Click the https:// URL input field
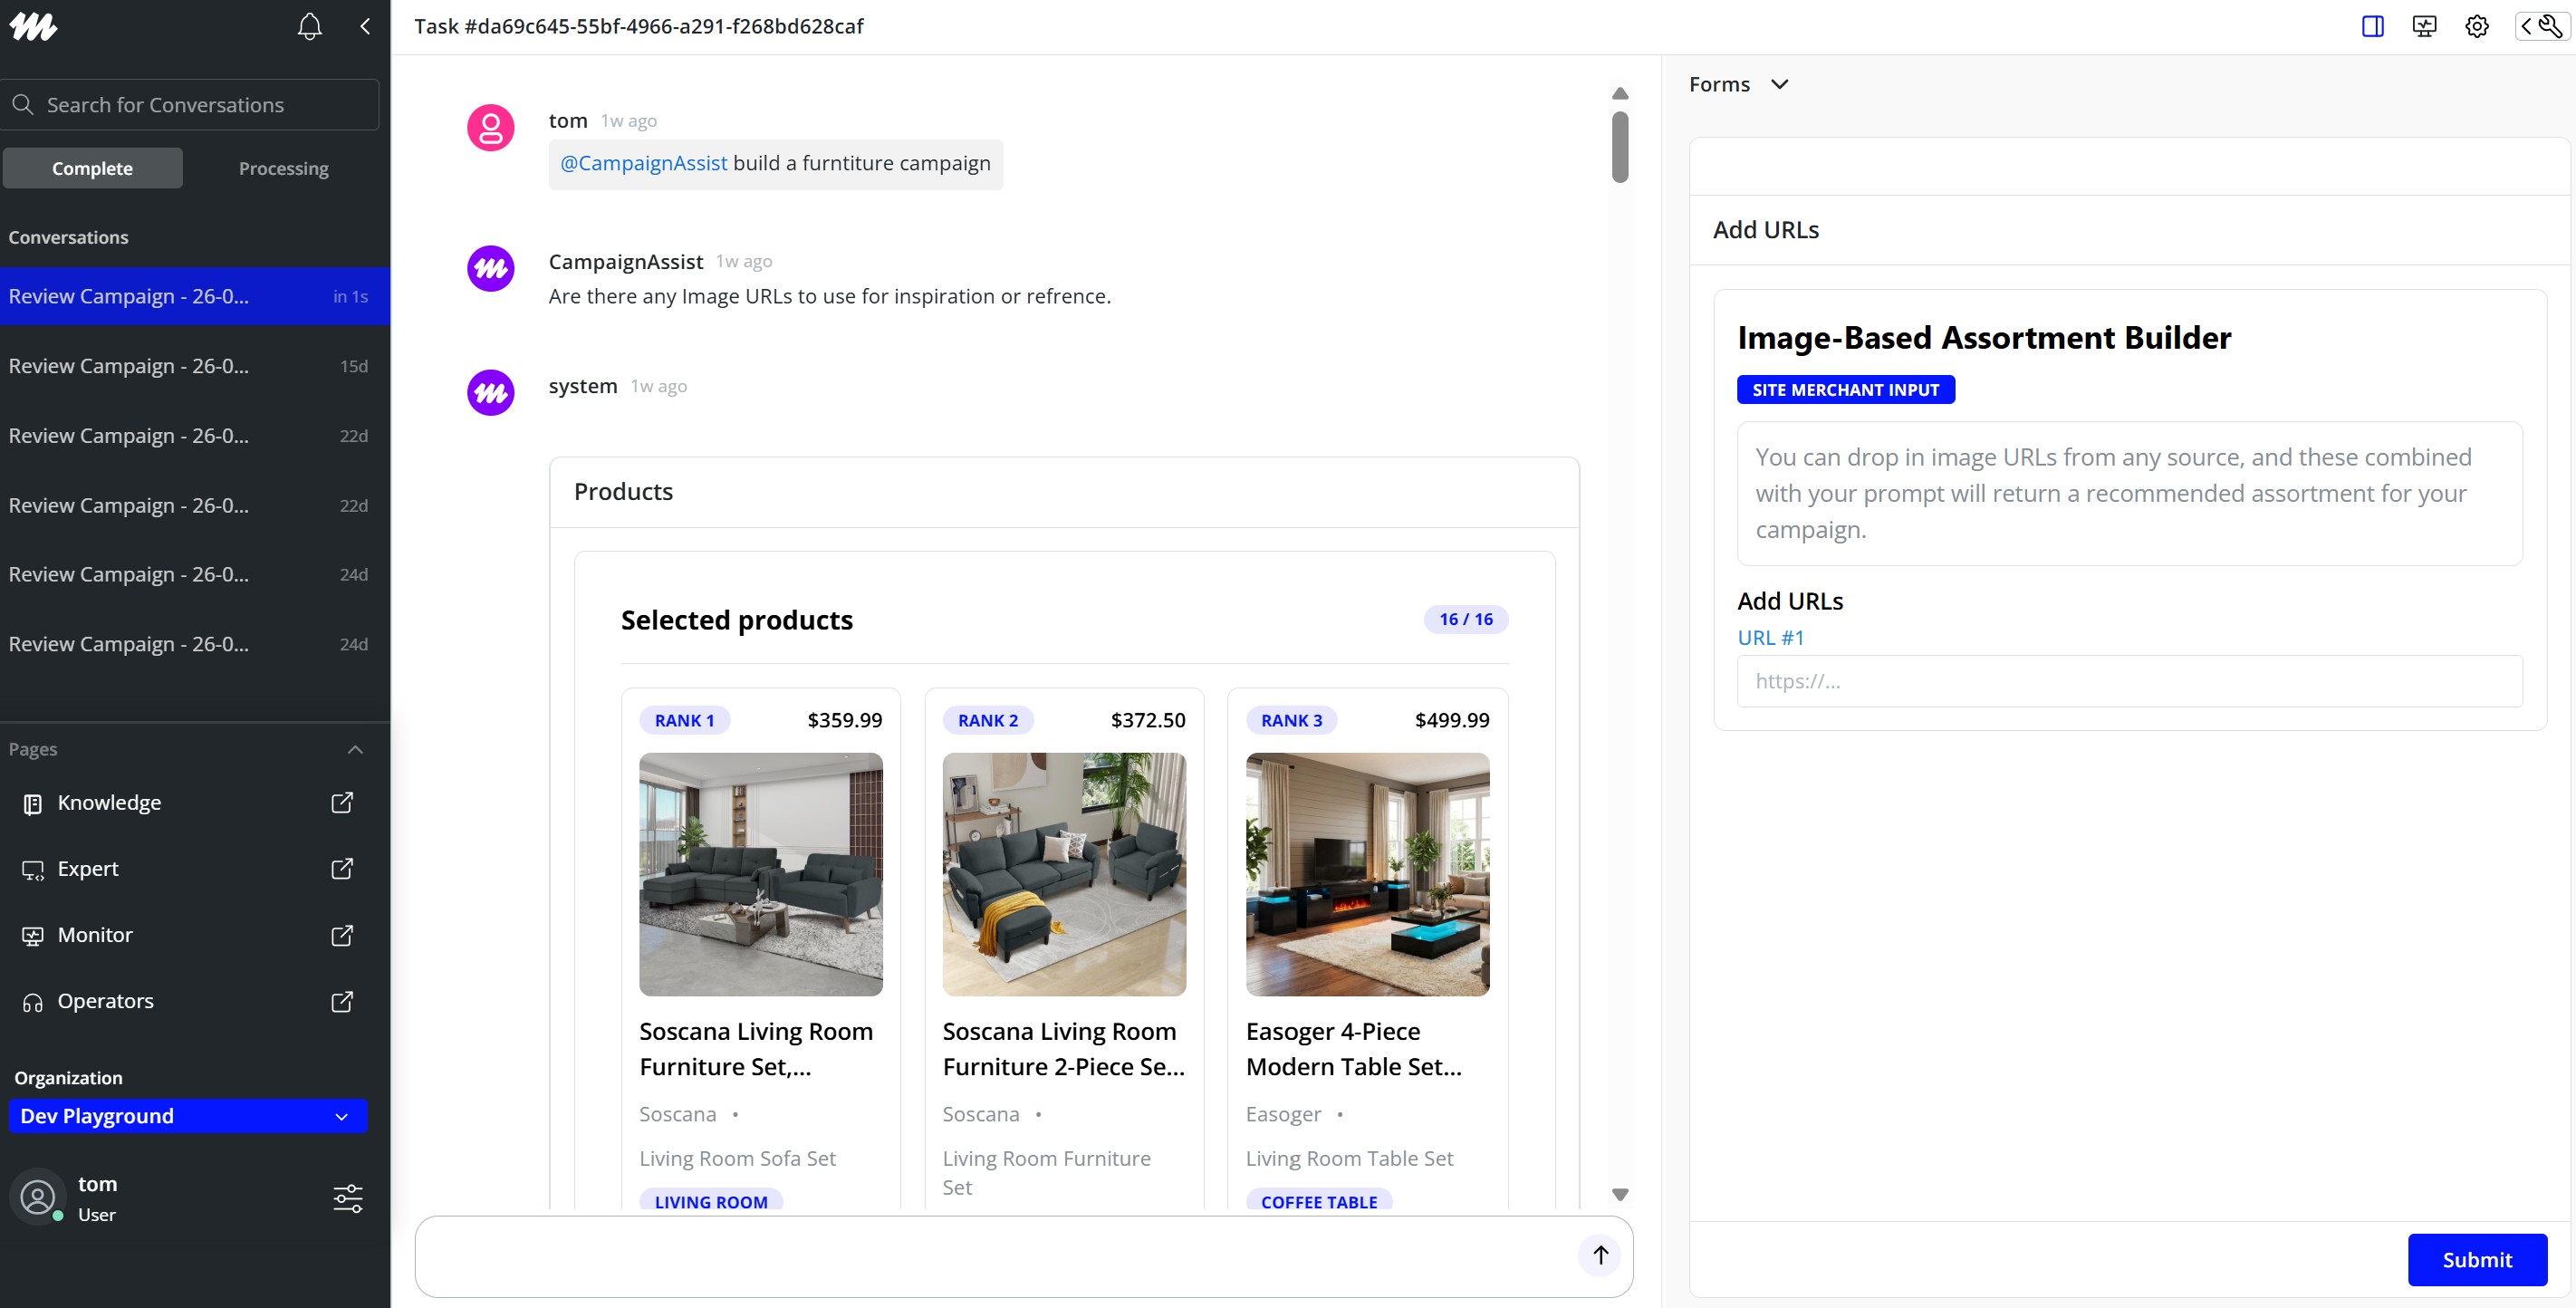The image size is (2576, 1308). click(2131, 681)
